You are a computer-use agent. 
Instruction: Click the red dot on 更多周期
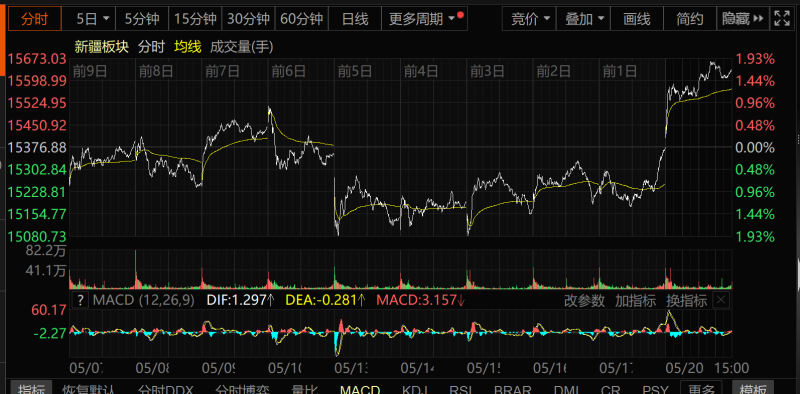[x=461, y=15]
